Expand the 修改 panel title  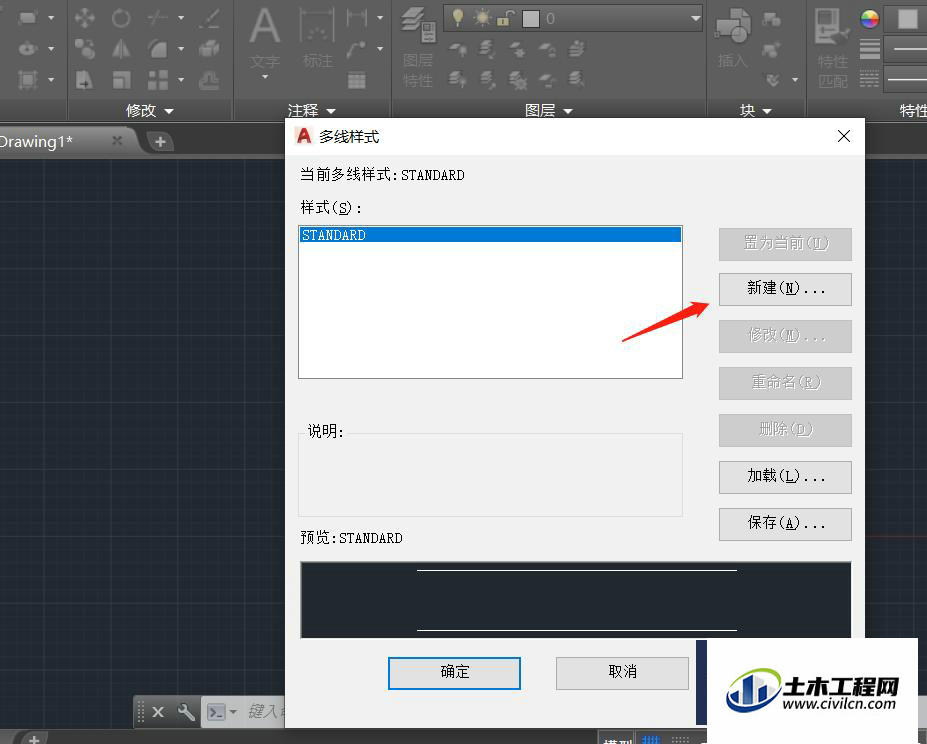click(x=150, y=111)
